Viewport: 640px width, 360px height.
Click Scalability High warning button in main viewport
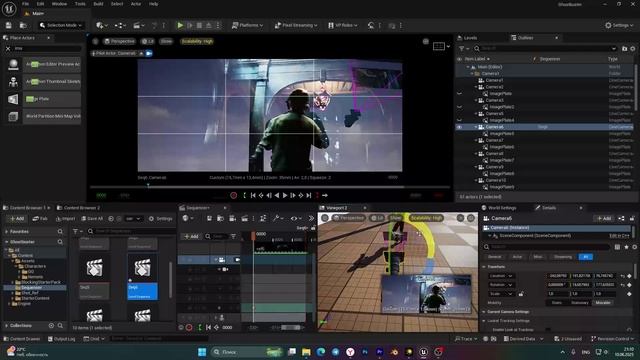(197, 42)
